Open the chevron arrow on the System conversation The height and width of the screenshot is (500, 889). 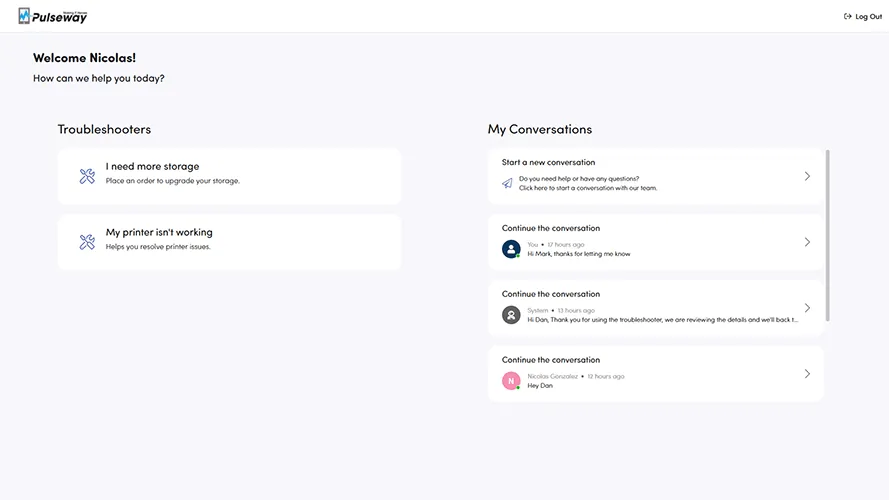click(x=807, y=308)
